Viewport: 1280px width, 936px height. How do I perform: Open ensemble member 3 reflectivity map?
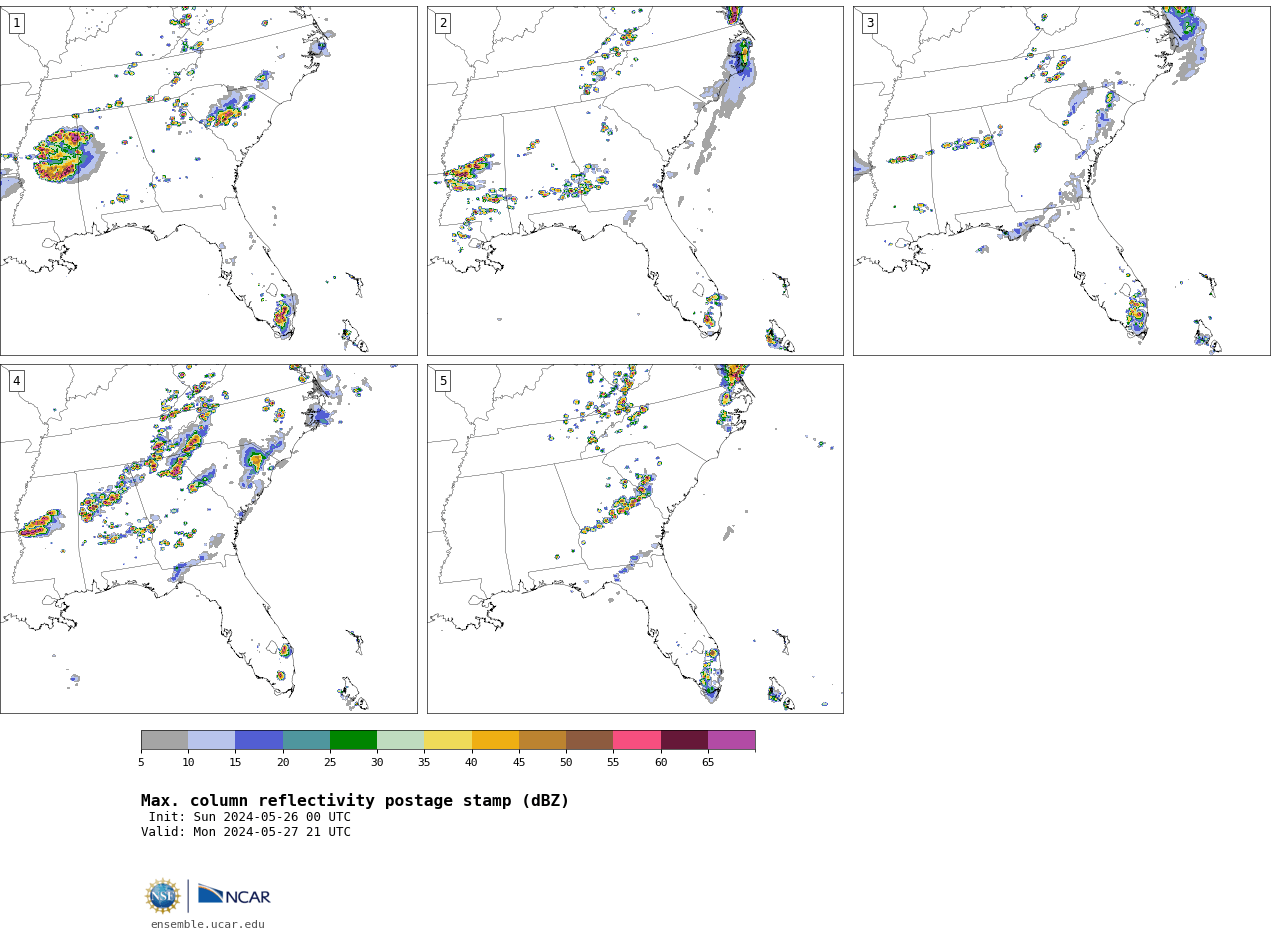pyautogui.click(x=1061, y=181)
